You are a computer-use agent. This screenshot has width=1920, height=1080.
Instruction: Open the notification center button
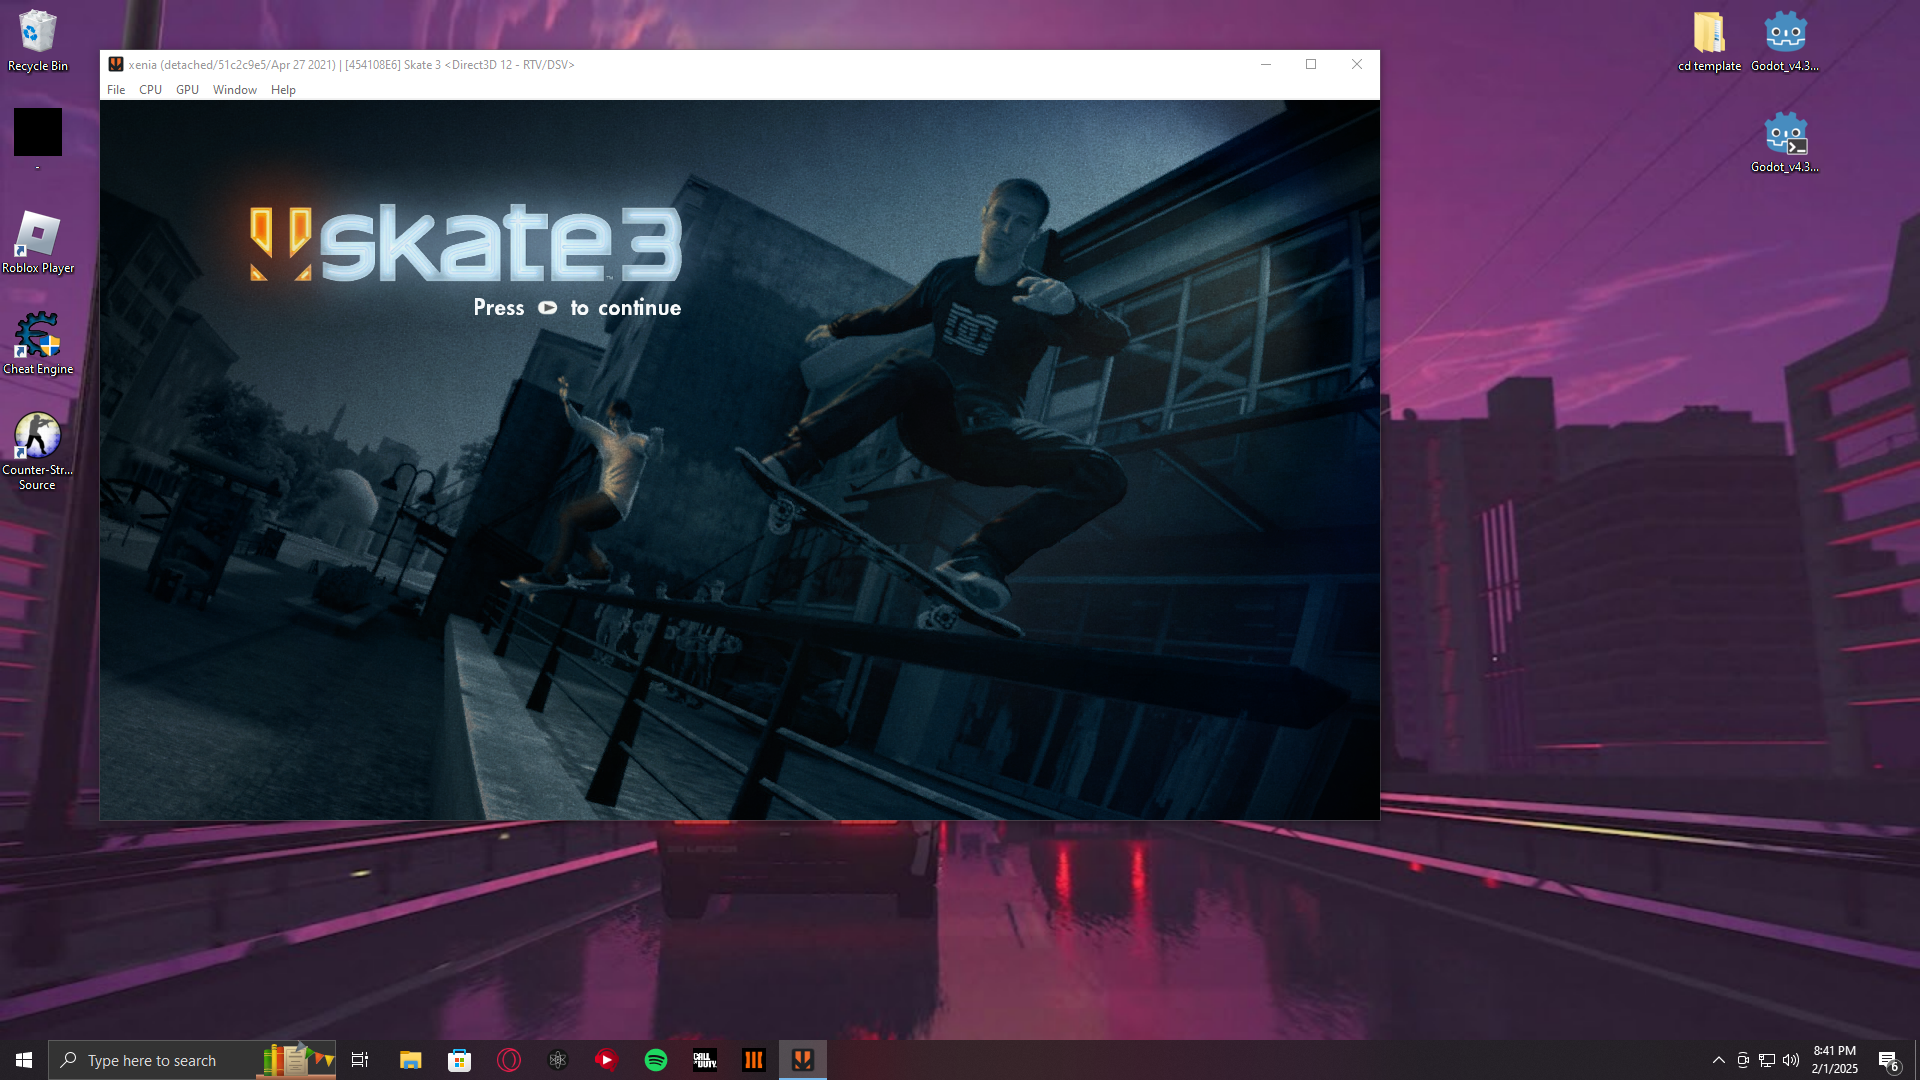pyautogui.click(x=1888, y=1060)
